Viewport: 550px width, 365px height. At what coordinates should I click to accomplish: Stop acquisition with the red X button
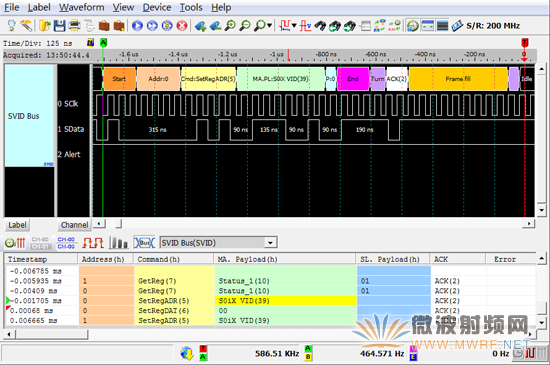tap(182, 26)
